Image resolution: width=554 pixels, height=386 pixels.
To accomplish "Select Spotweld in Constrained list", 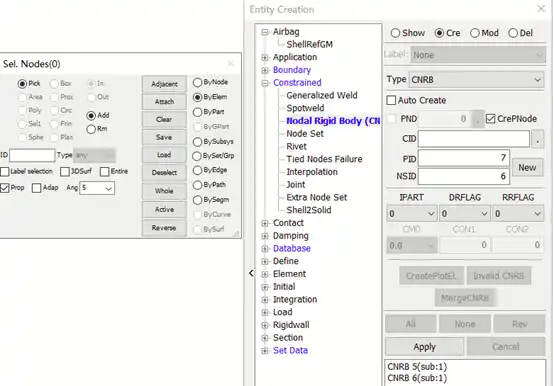I will (305, 108).
